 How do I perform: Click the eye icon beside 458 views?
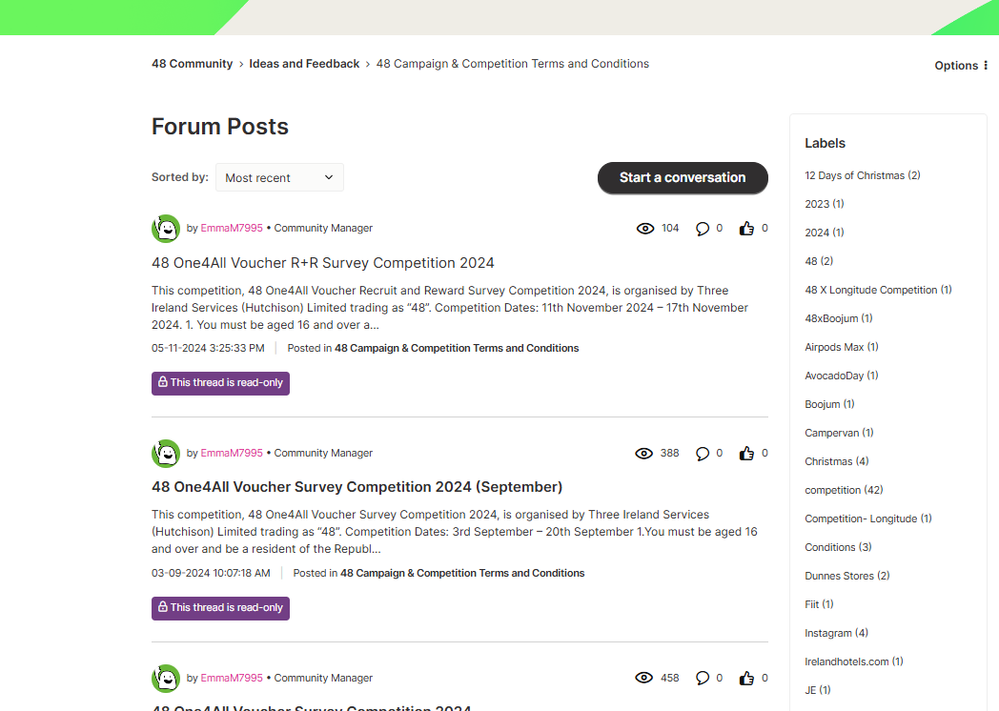645,678
